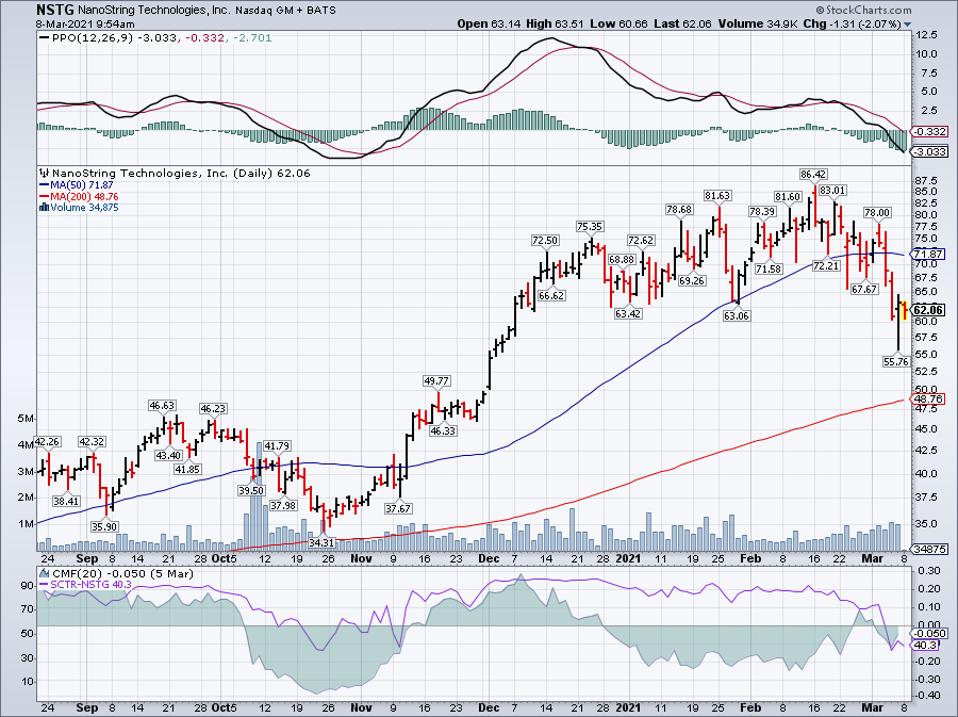Click the 72.50 price label
The height and width of the screenshot is (717, 958).
pos(545,241)
